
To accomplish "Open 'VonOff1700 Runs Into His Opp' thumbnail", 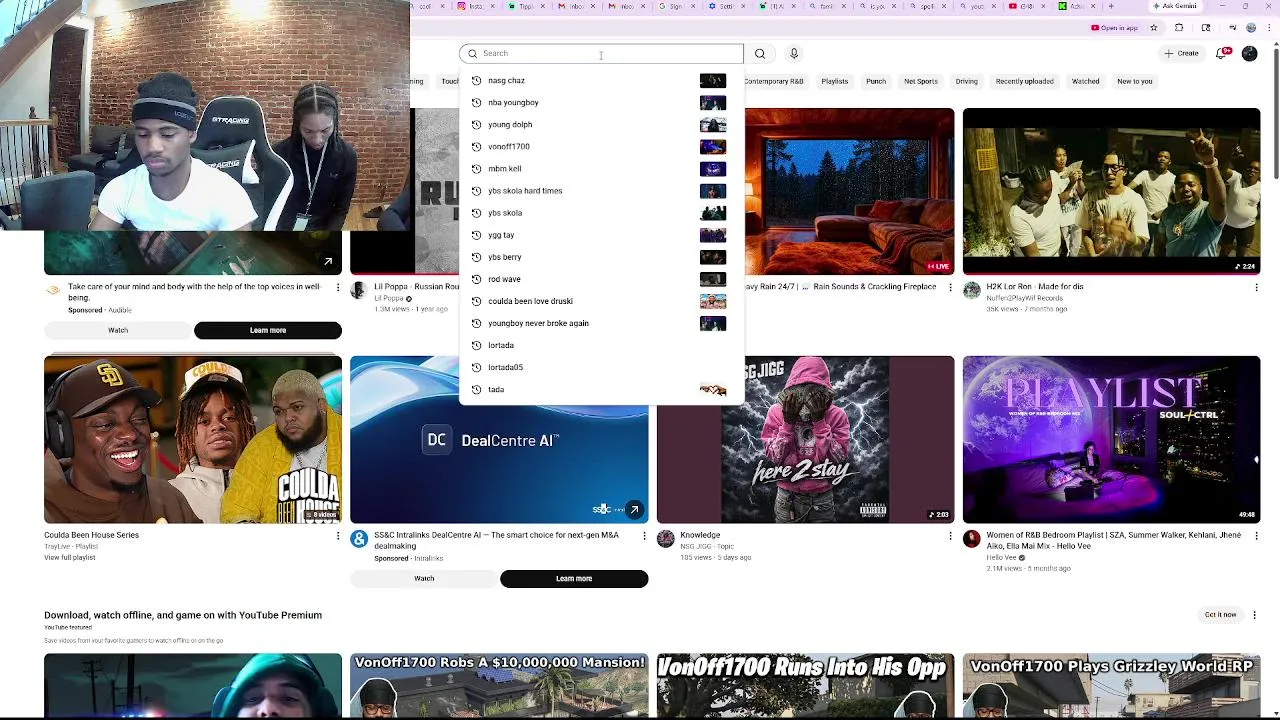I will pos(805,685).
